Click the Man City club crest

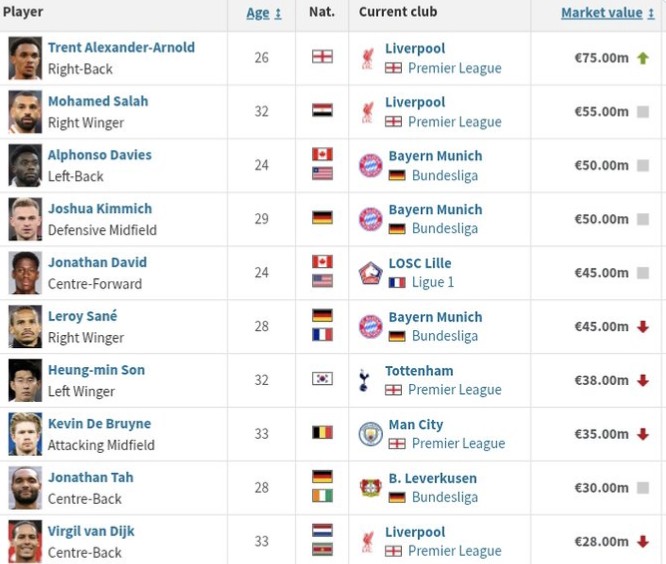click(x=371, y=434)
